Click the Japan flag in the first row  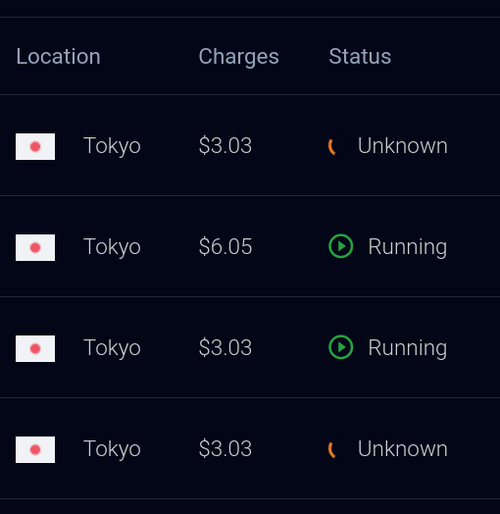(x=35, y=146)
